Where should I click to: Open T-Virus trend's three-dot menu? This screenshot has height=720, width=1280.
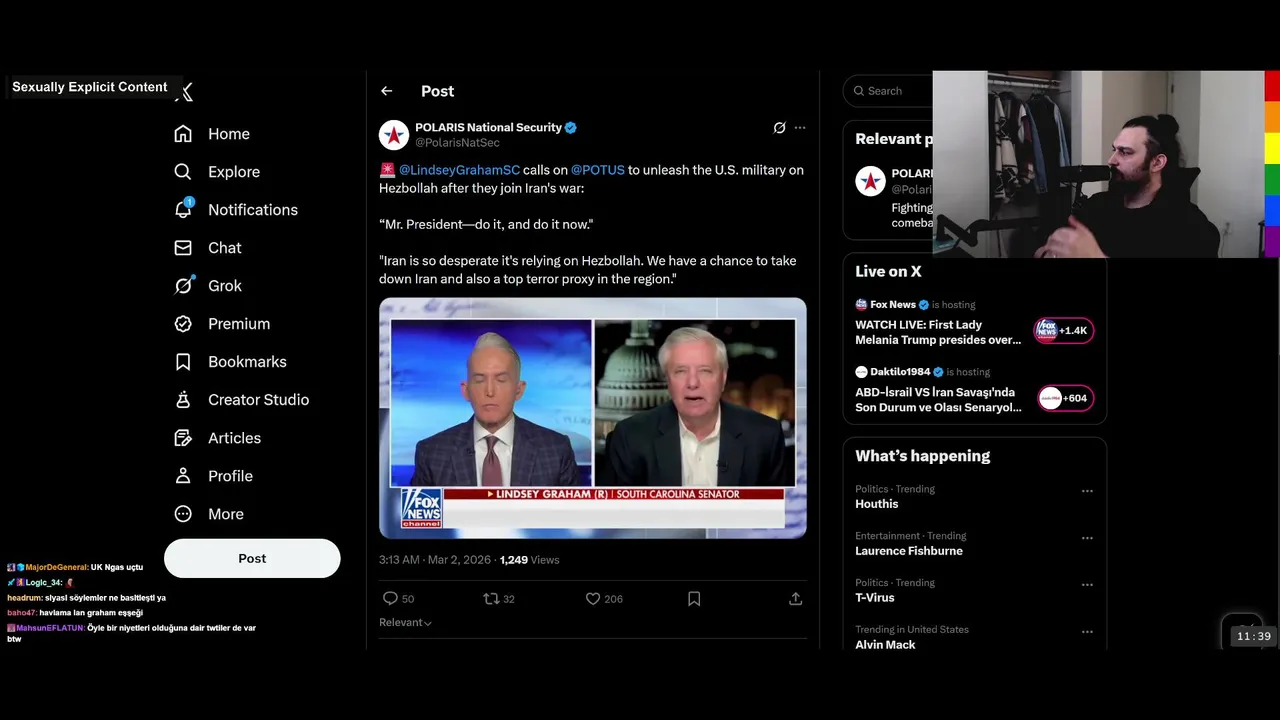click(1087, 585)
